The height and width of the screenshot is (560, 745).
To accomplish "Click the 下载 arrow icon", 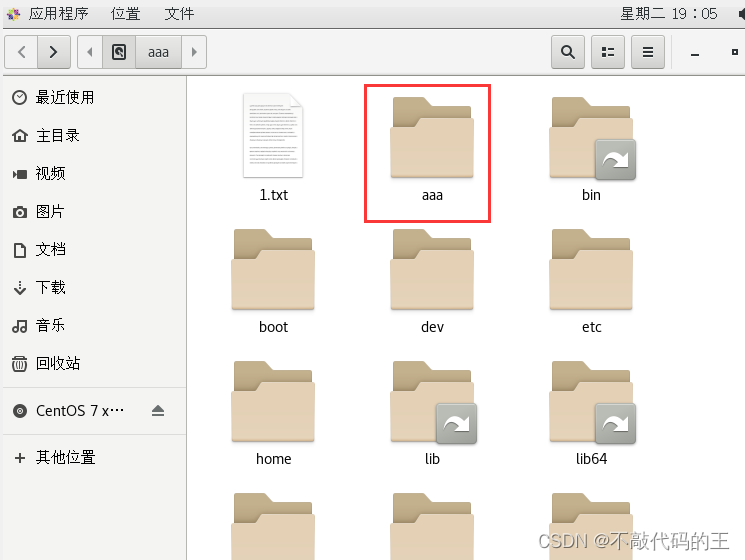I will point(19,288).
